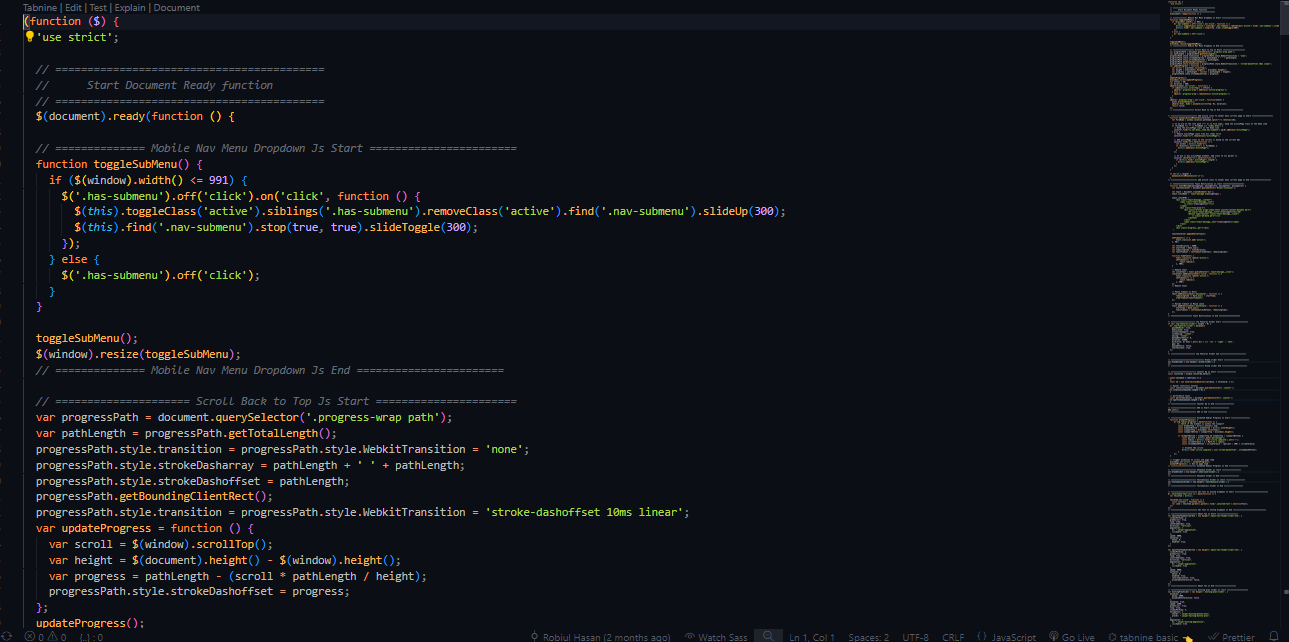Click Explain in the Tabnine codelens
Screen dimensions: 1289x642
tap(129, 7)
